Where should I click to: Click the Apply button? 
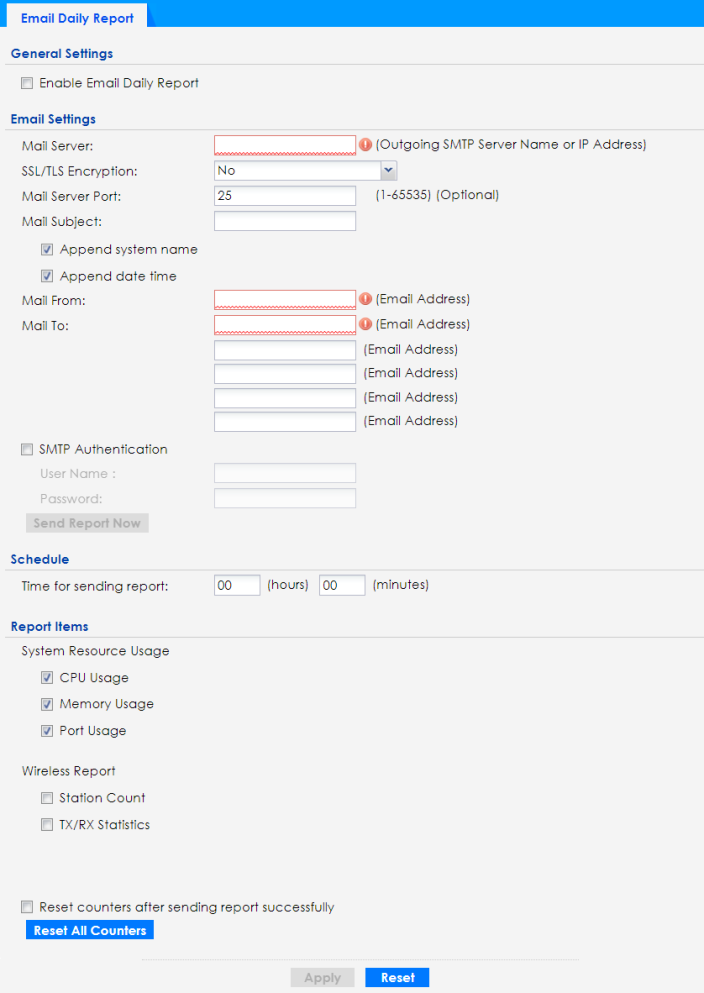click(322, 978)
